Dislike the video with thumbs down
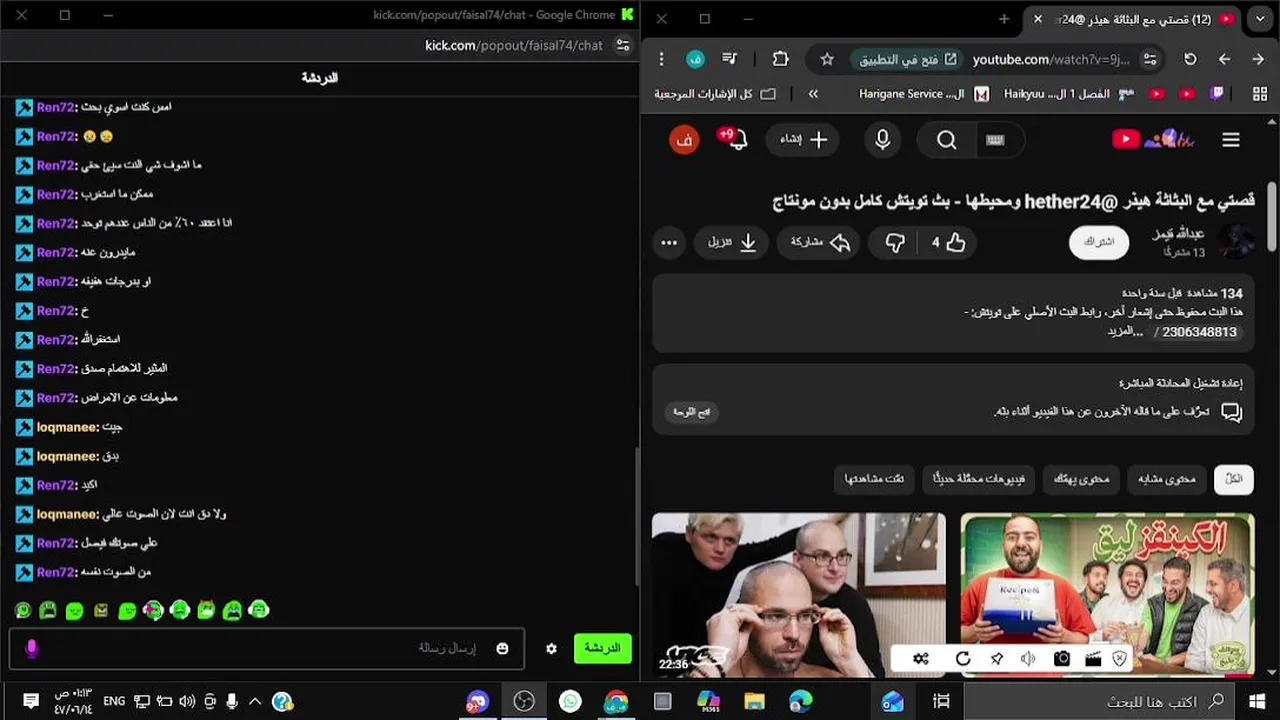The image size is (1280, 720). [895, 242]
